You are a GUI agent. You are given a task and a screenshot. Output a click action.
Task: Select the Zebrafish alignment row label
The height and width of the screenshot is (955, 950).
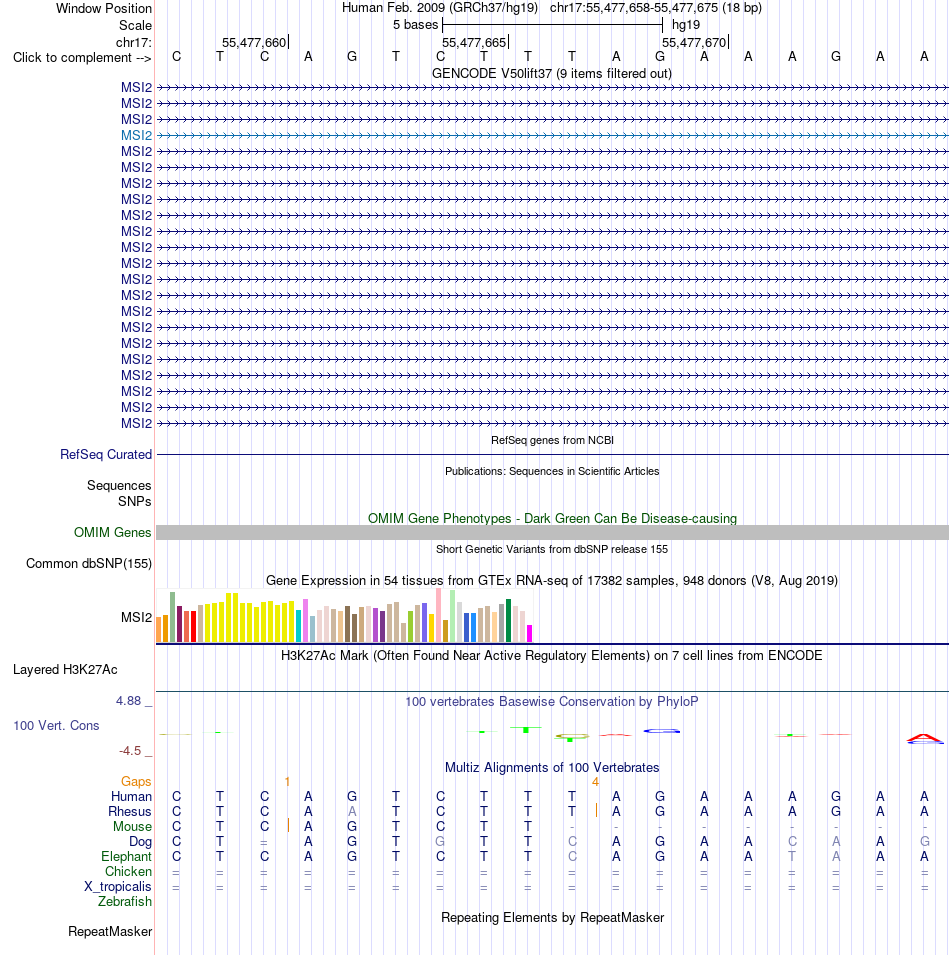pyautogui.click(x=125, y=901)
